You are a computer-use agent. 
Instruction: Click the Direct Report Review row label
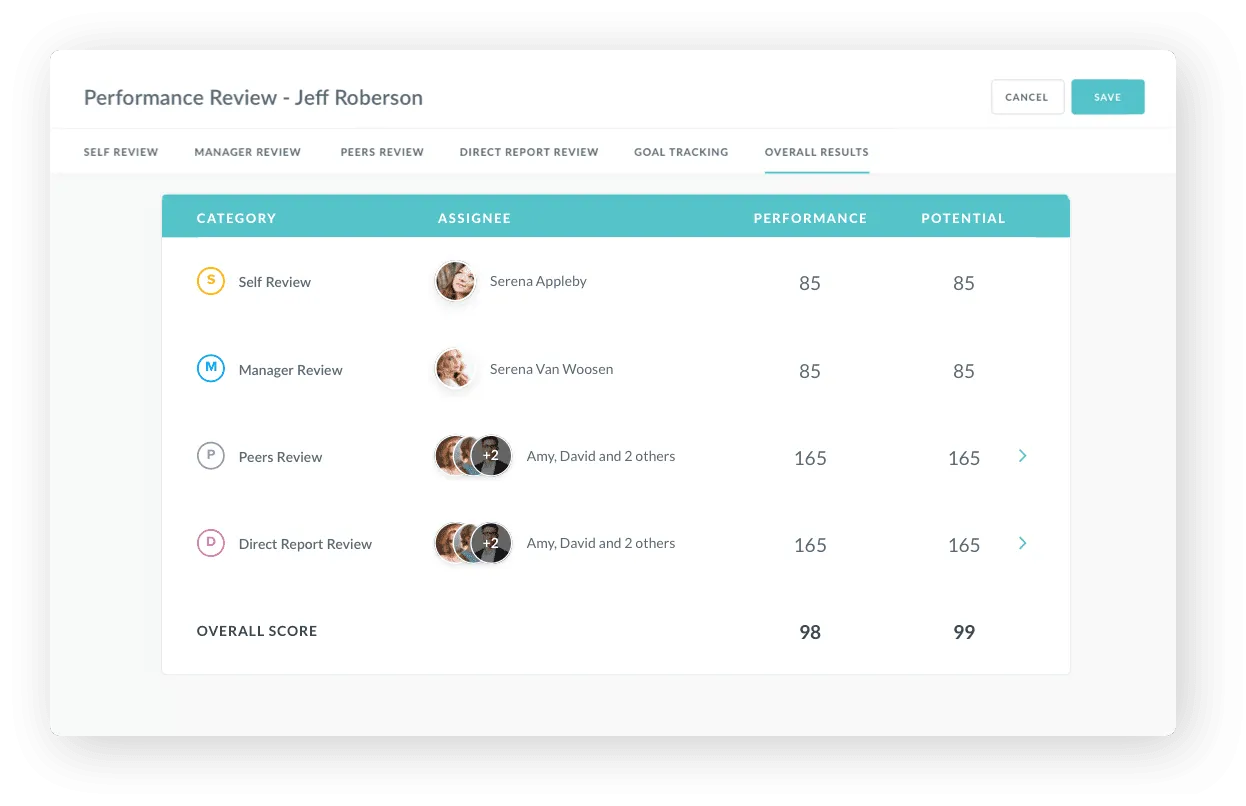click(305, 544)
